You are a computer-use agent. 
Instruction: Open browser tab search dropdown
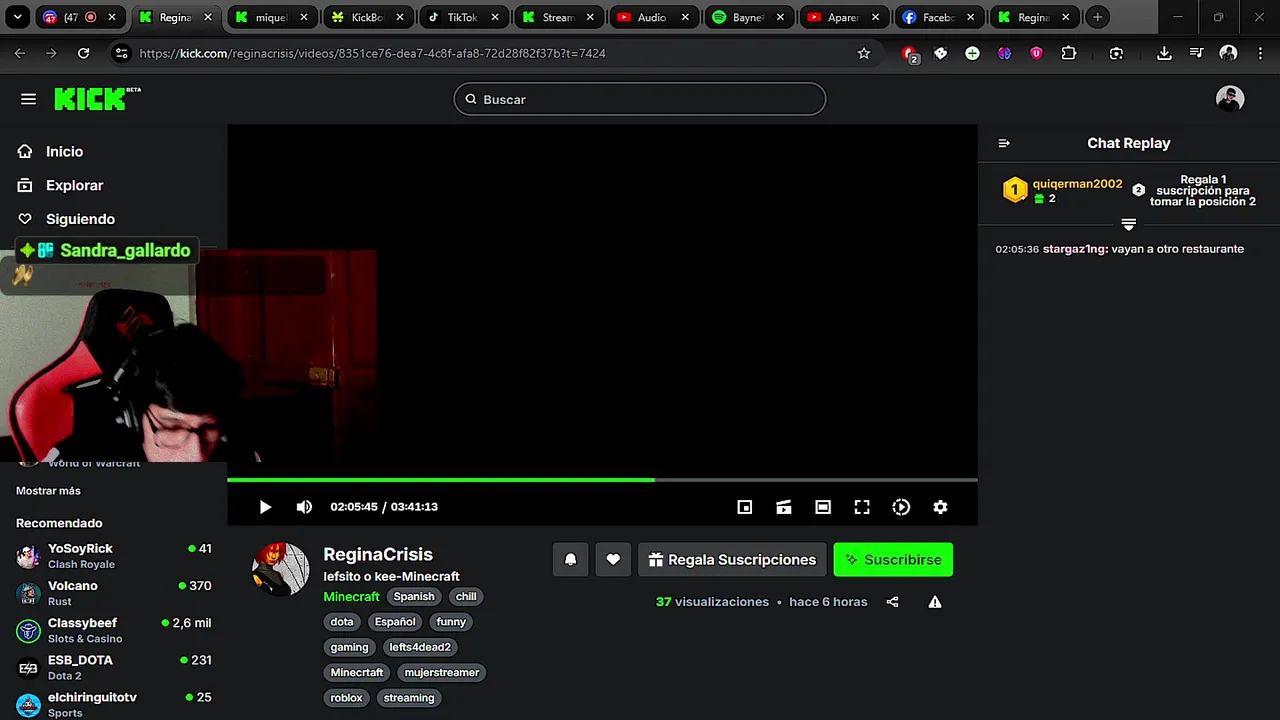[x=17, y=17]
